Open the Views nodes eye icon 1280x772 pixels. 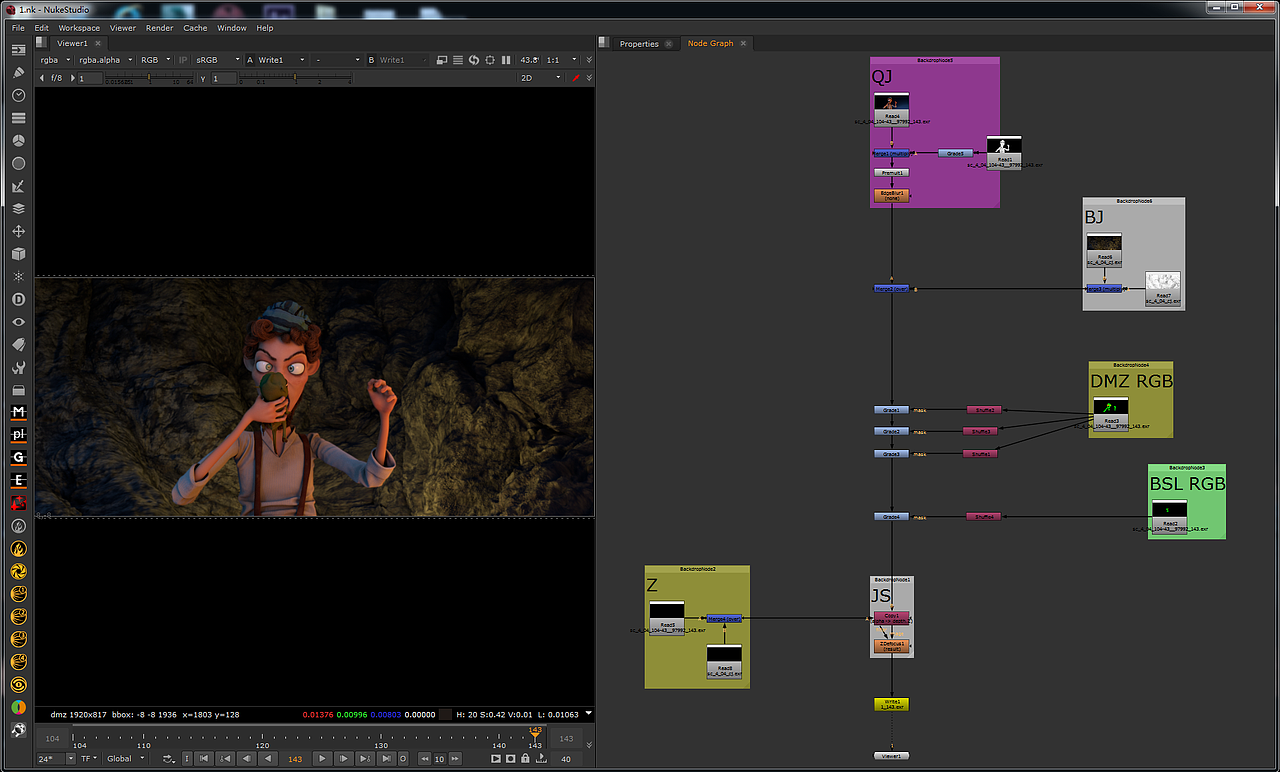point(18,322)
